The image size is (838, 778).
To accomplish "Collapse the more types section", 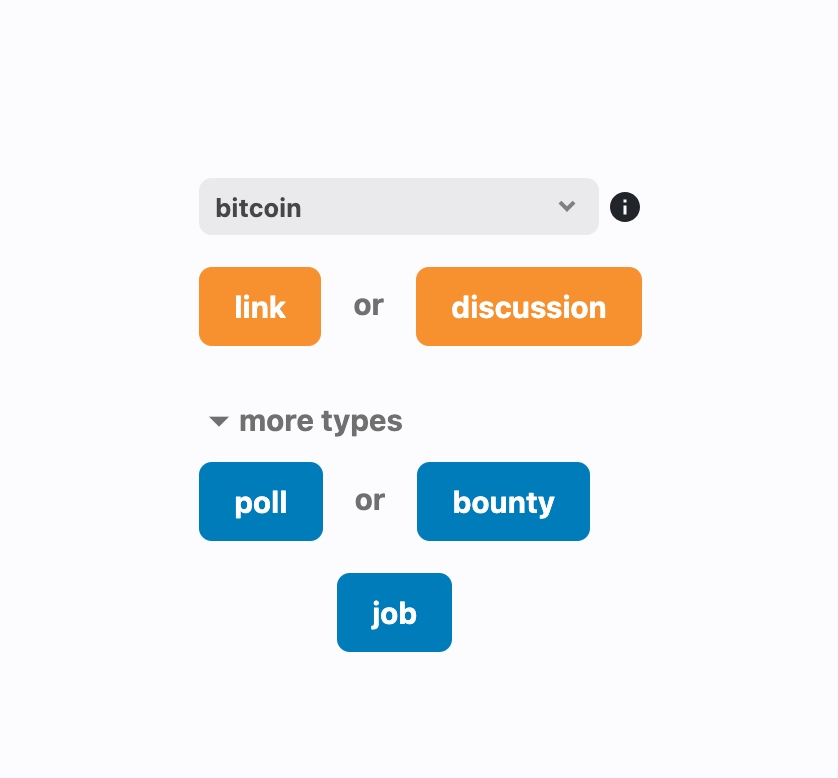I will coord(305,422).
